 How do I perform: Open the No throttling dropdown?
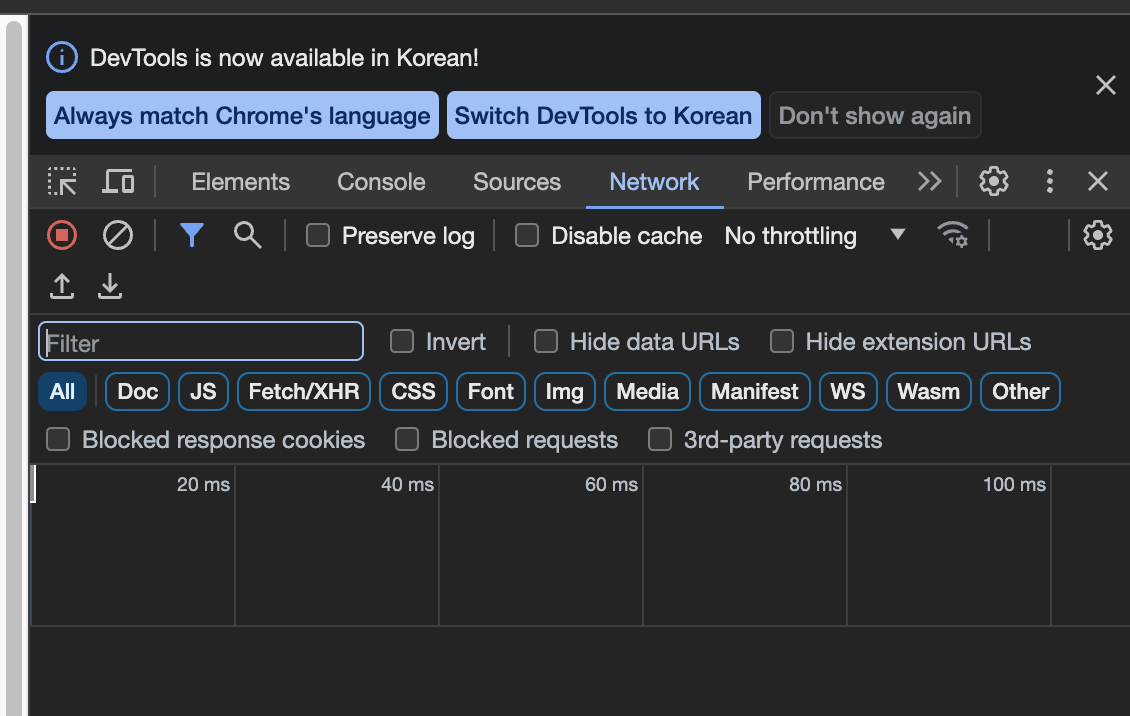pos(814,236)
